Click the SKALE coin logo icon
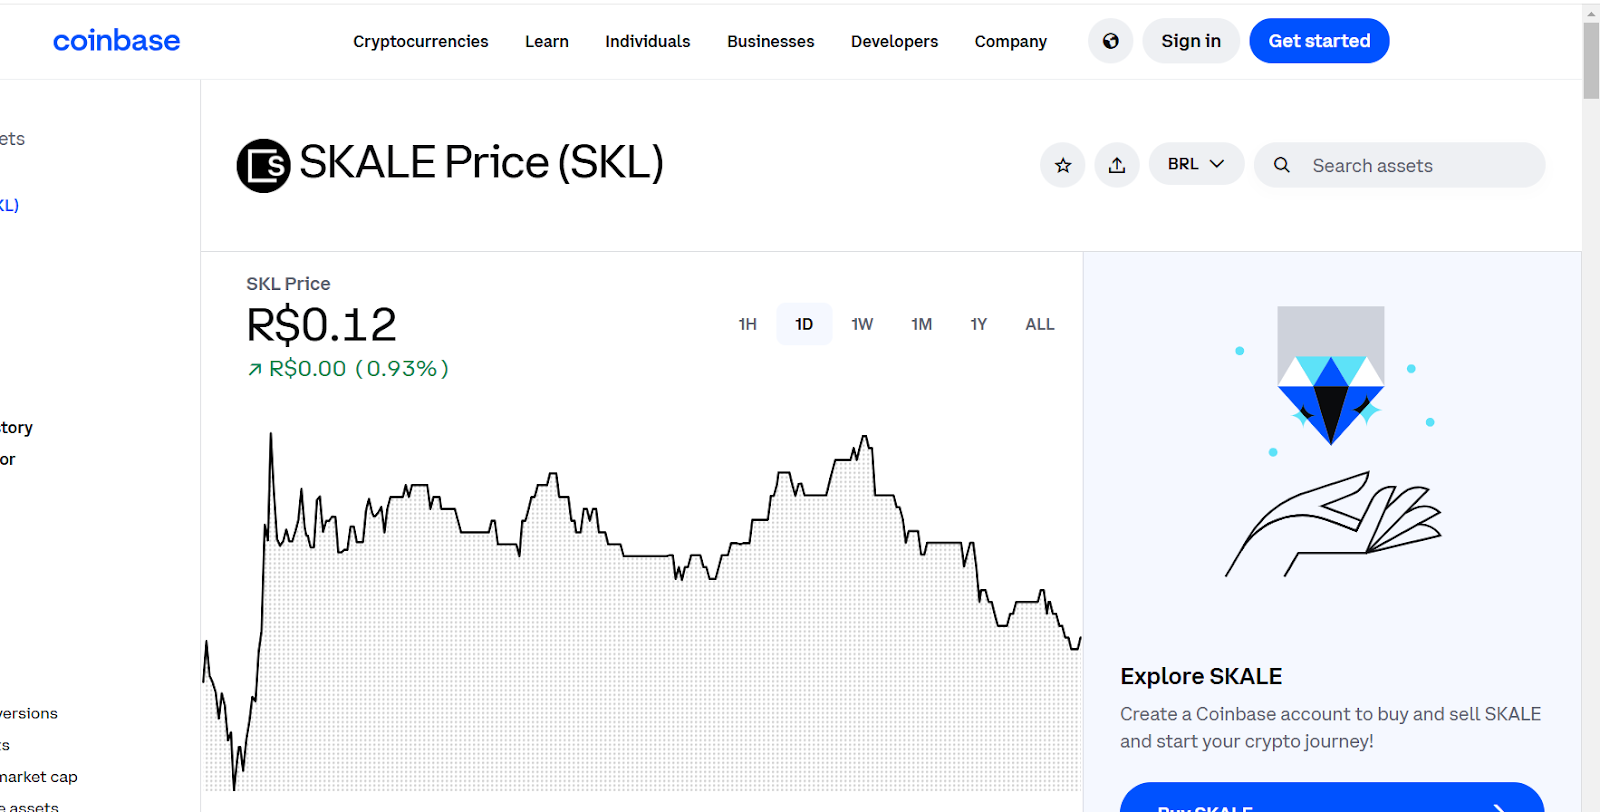The image size is (1600, 812). pos(263,165)
